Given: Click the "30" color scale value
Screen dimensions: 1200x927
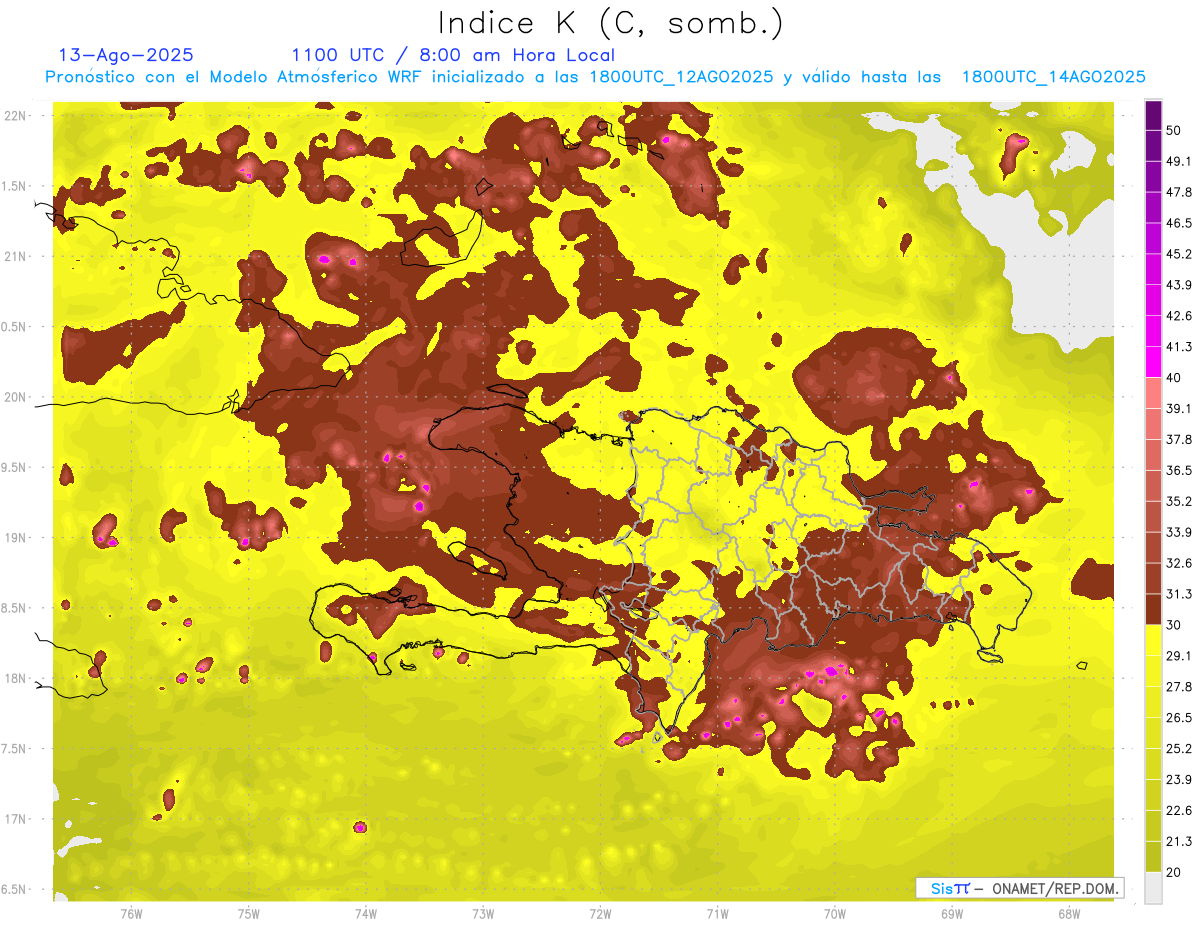Looking at the screenshot, I should (x=1174, y=625).
